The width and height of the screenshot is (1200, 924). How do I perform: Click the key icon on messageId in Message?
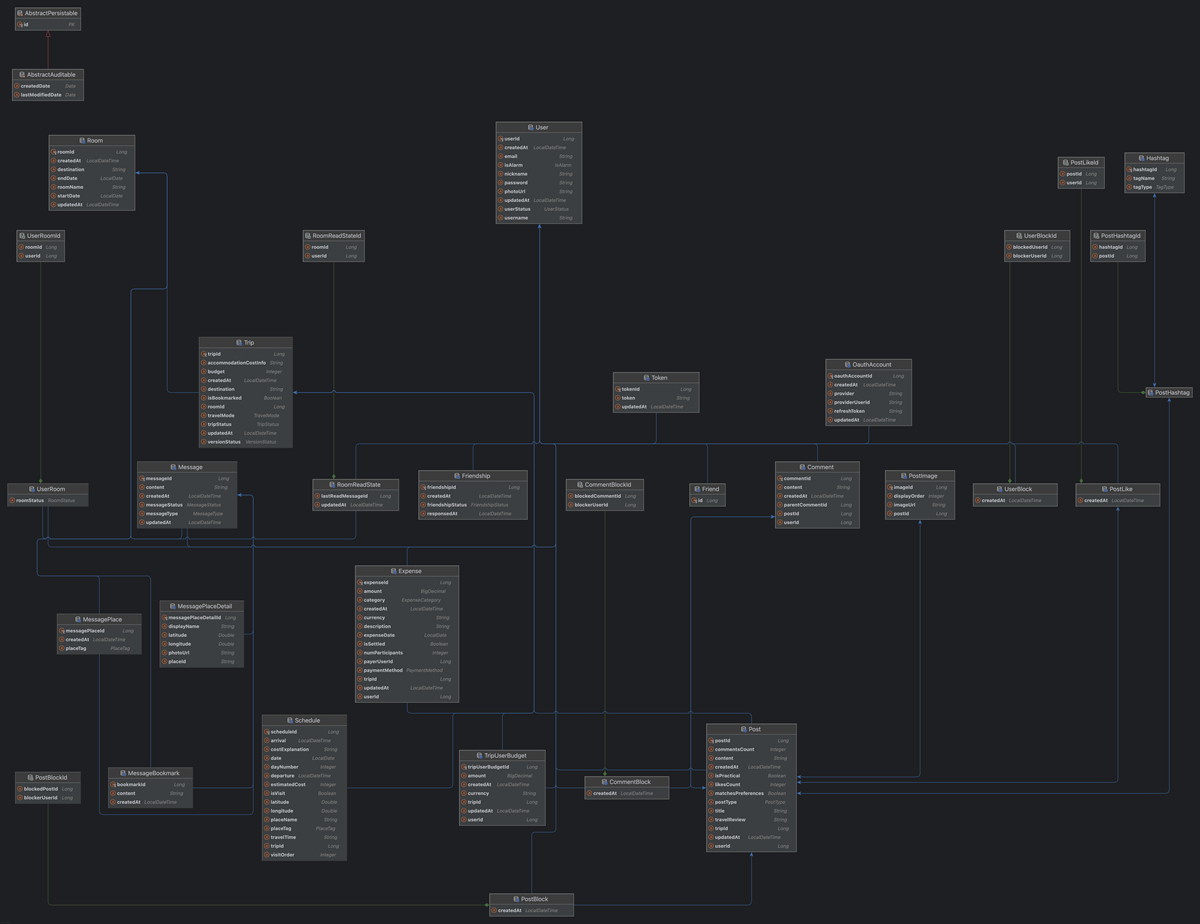tap(142, 478)
